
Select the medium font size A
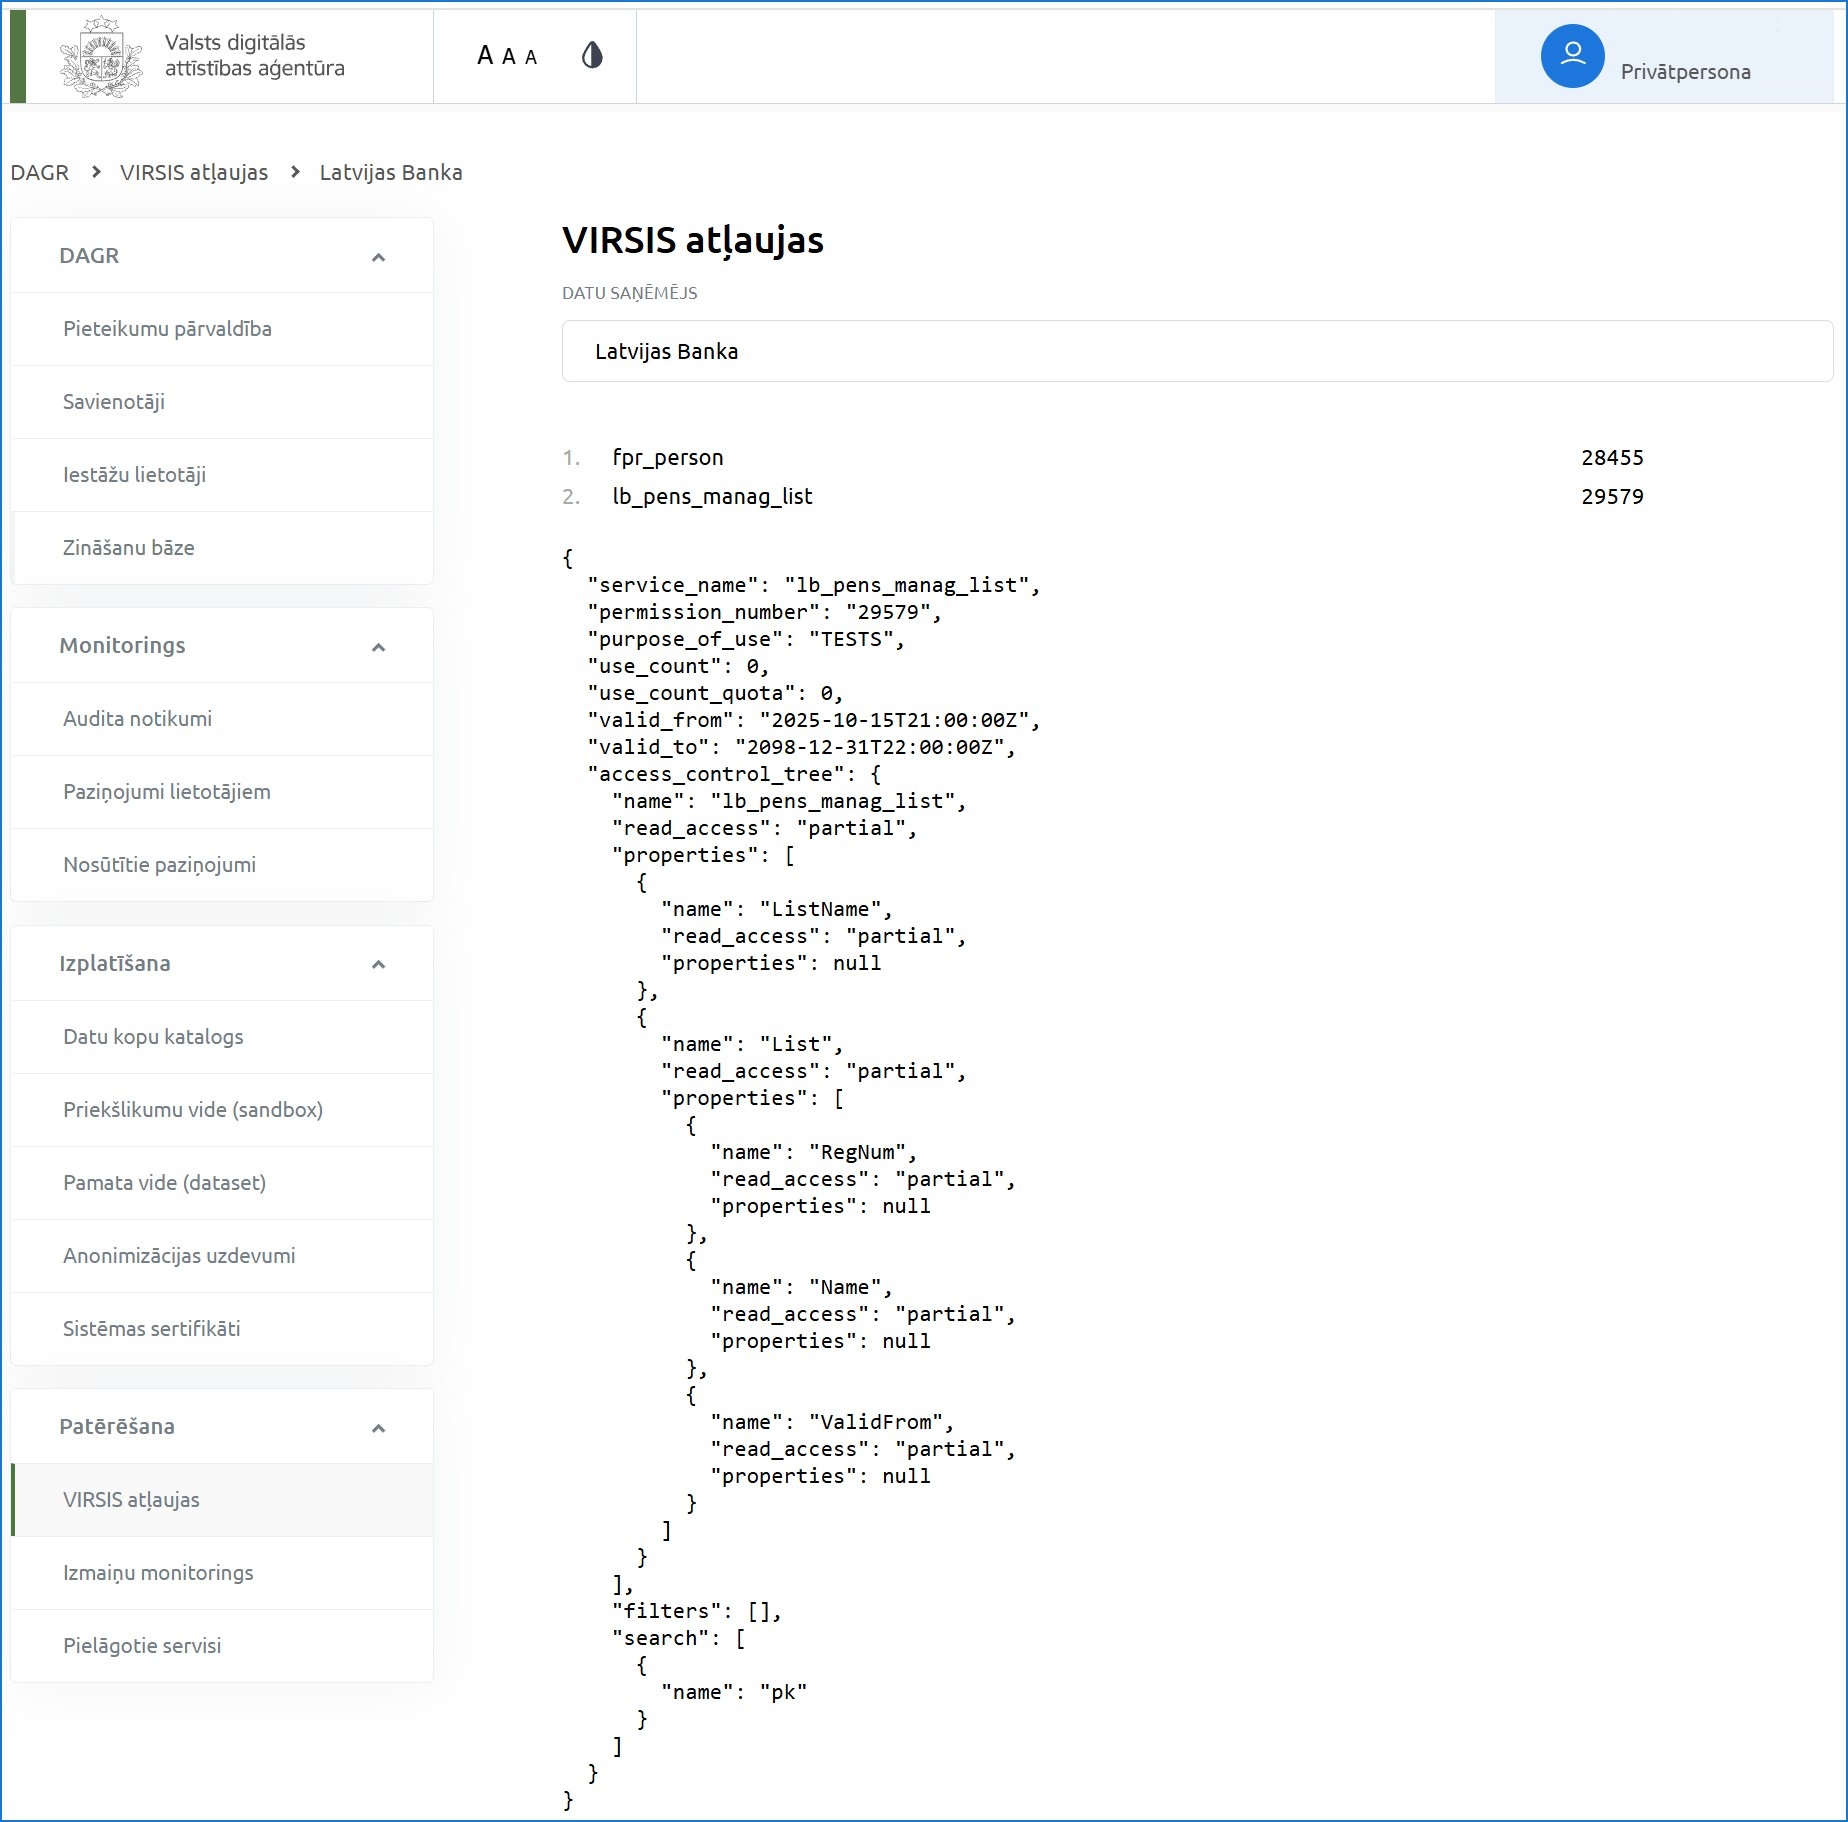(509, 57)
